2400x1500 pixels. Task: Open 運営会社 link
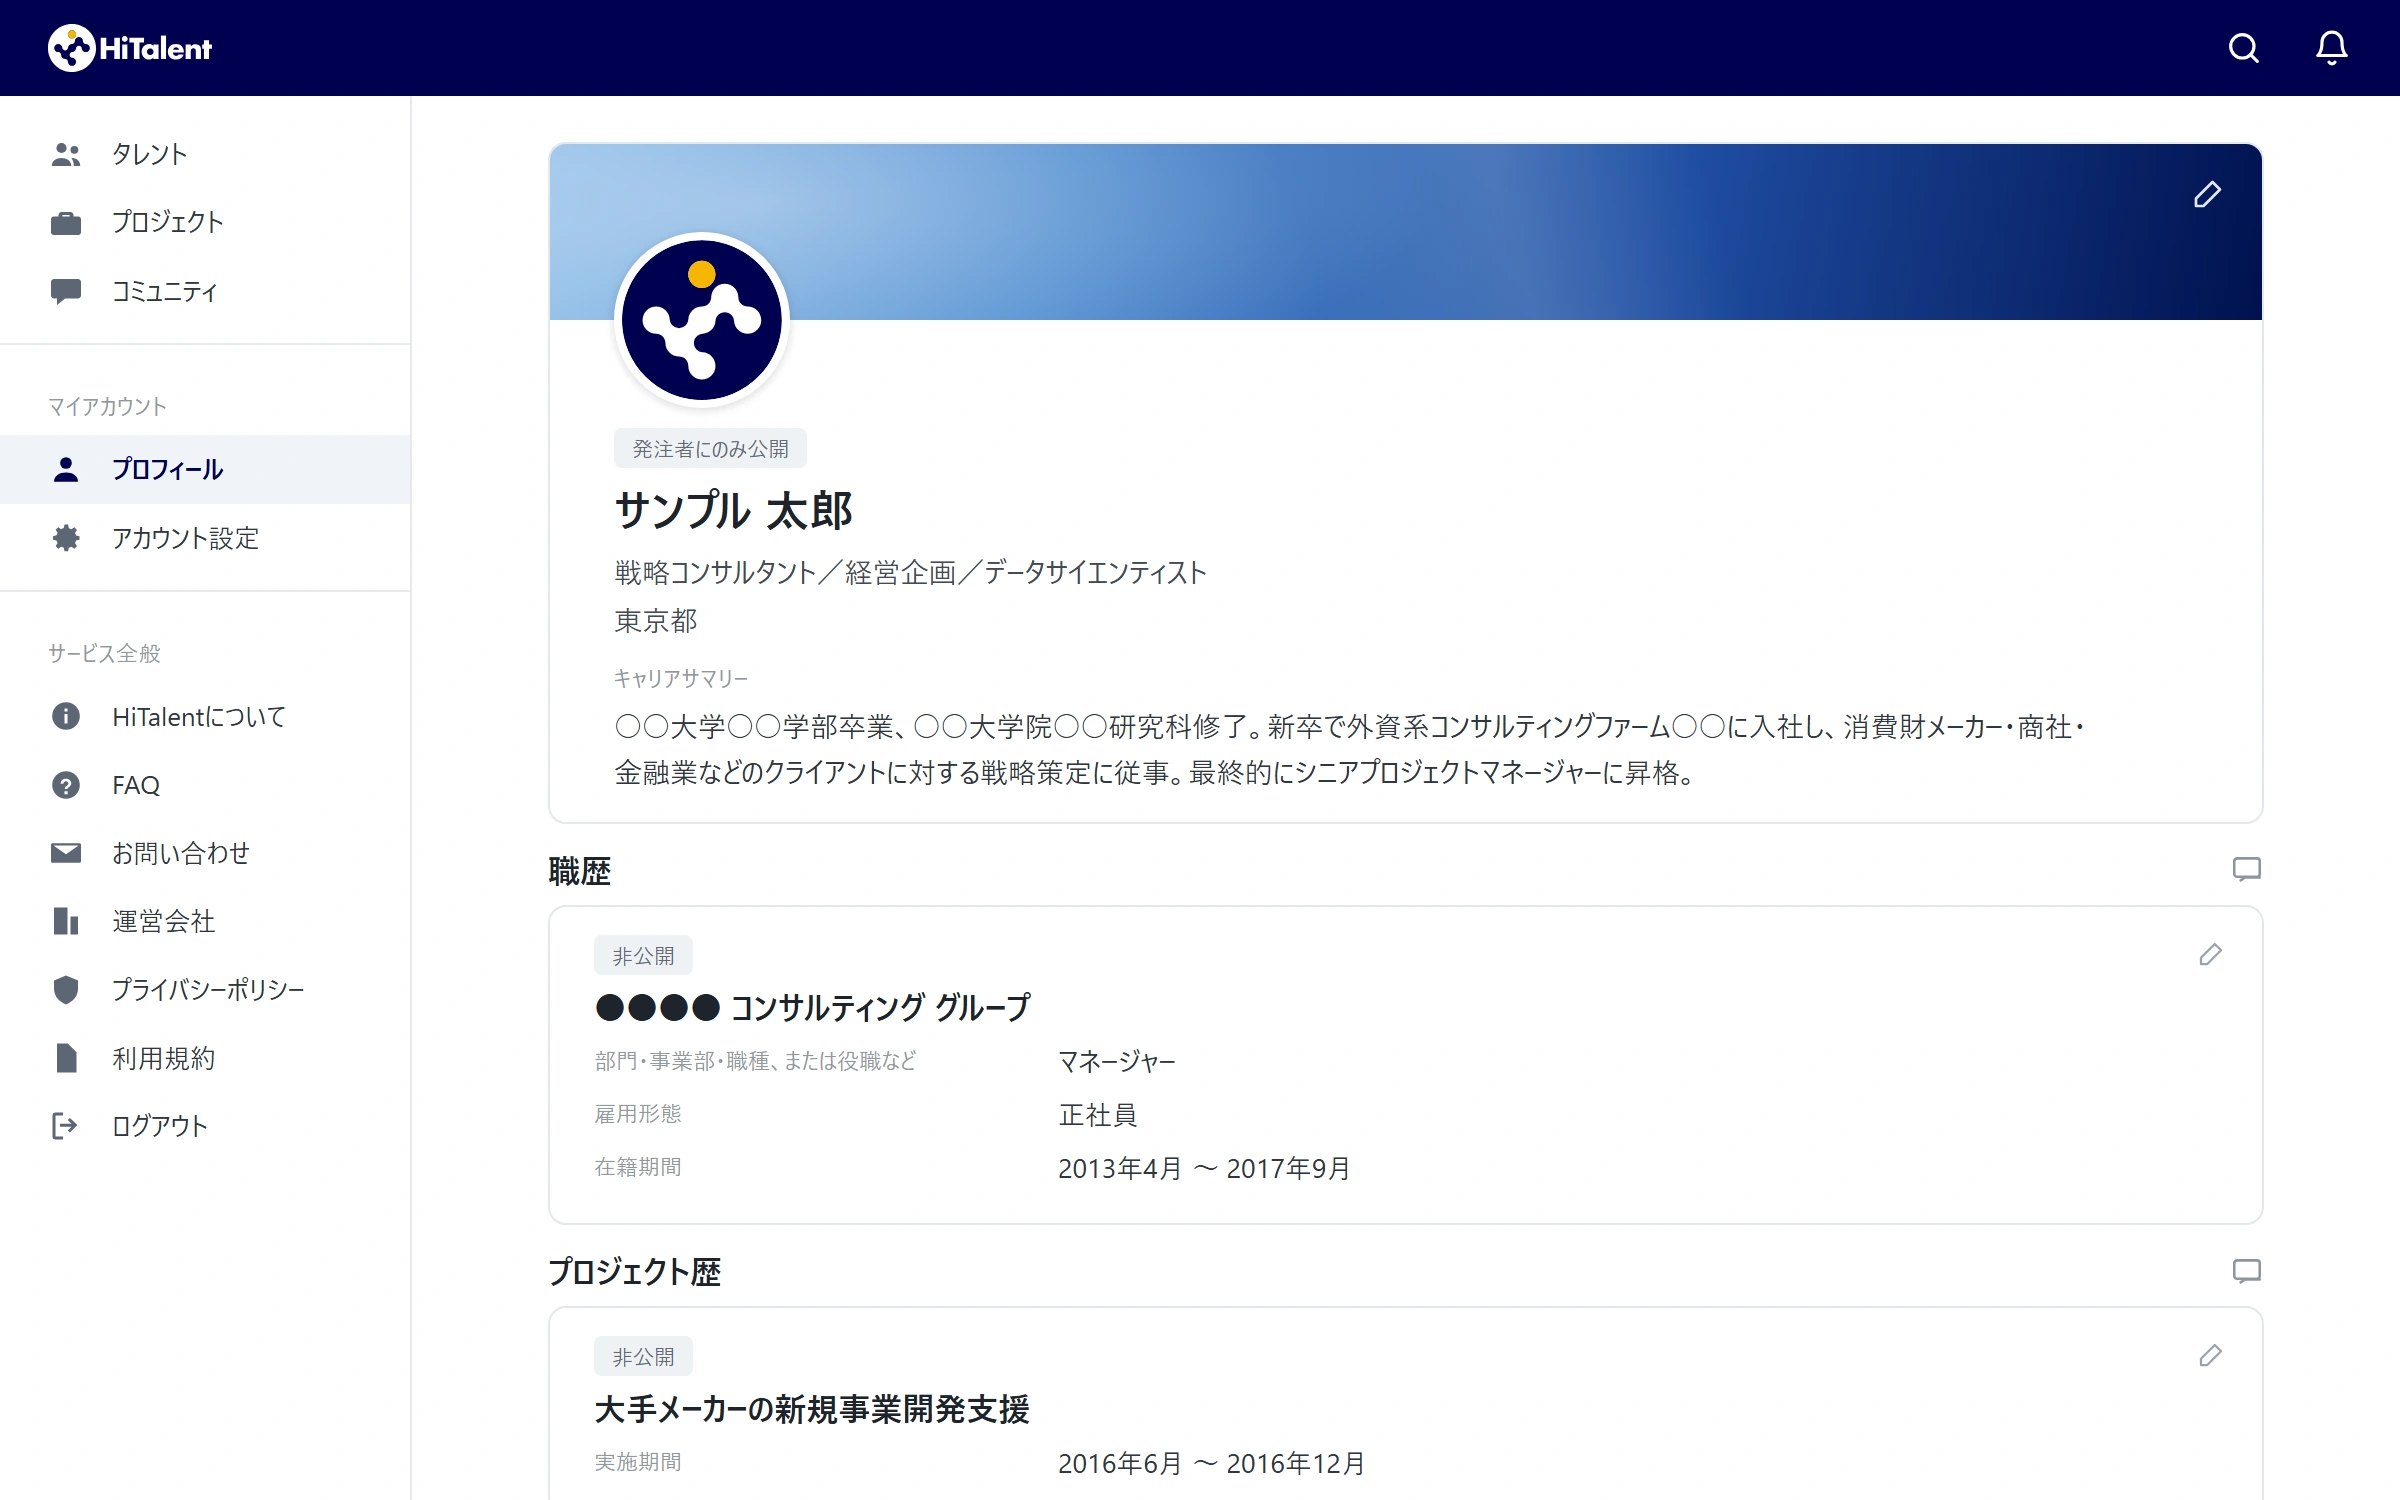pos(205,921)
